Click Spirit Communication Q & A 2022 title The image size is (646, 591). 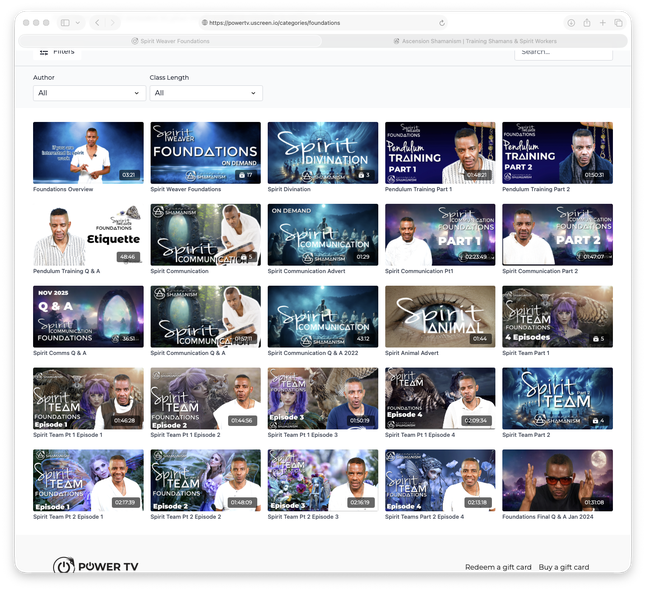pos(313,353)
